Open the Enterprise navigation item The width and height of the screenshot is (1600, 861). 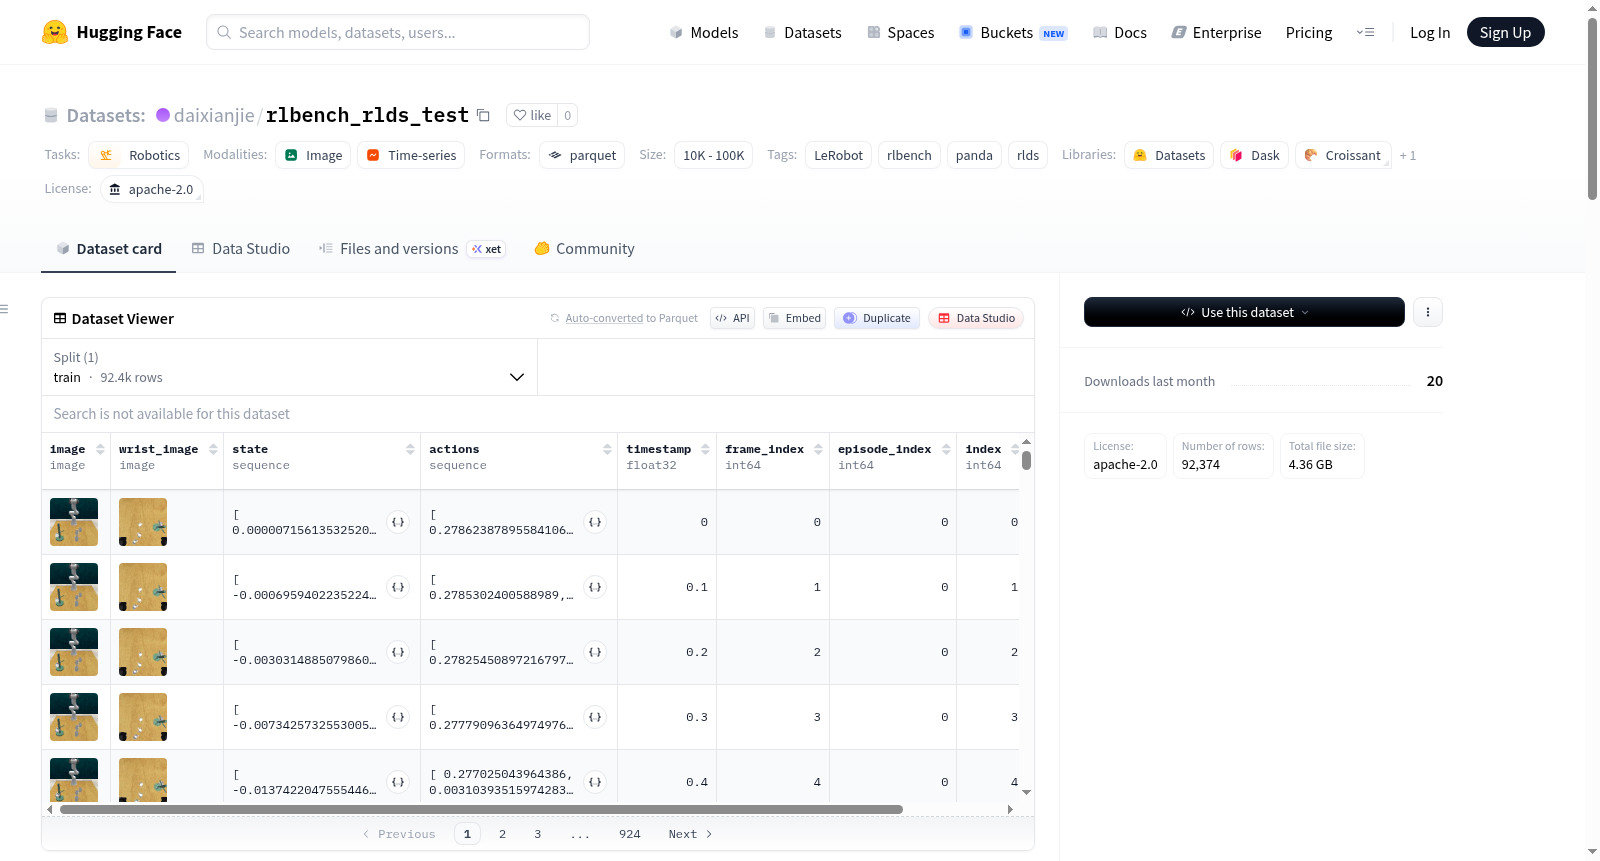pyautogui.click(x=1217, y=32)
